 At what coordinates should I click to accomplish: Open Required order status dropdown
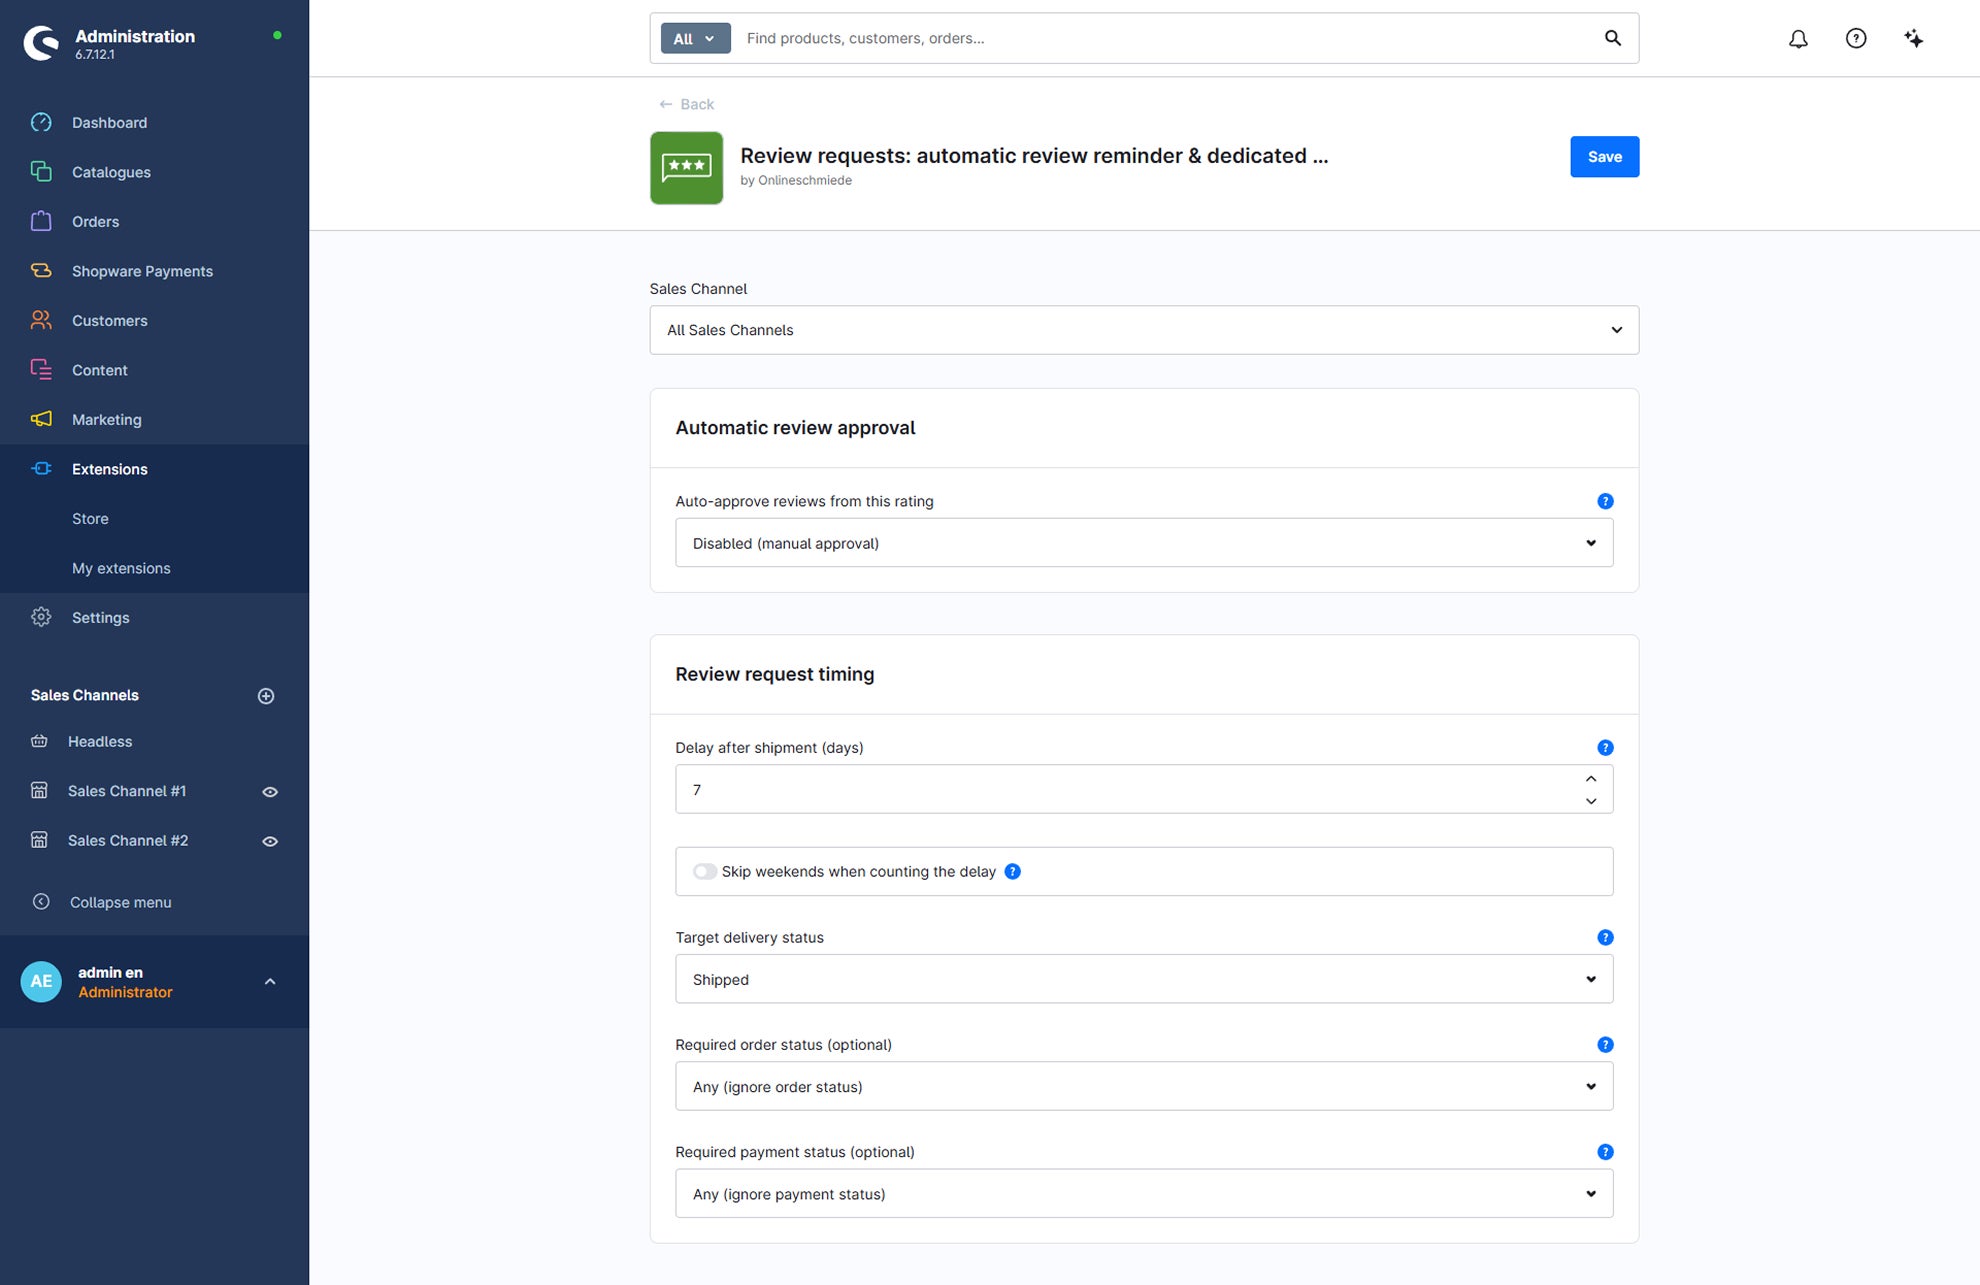click(1144, 1086)
